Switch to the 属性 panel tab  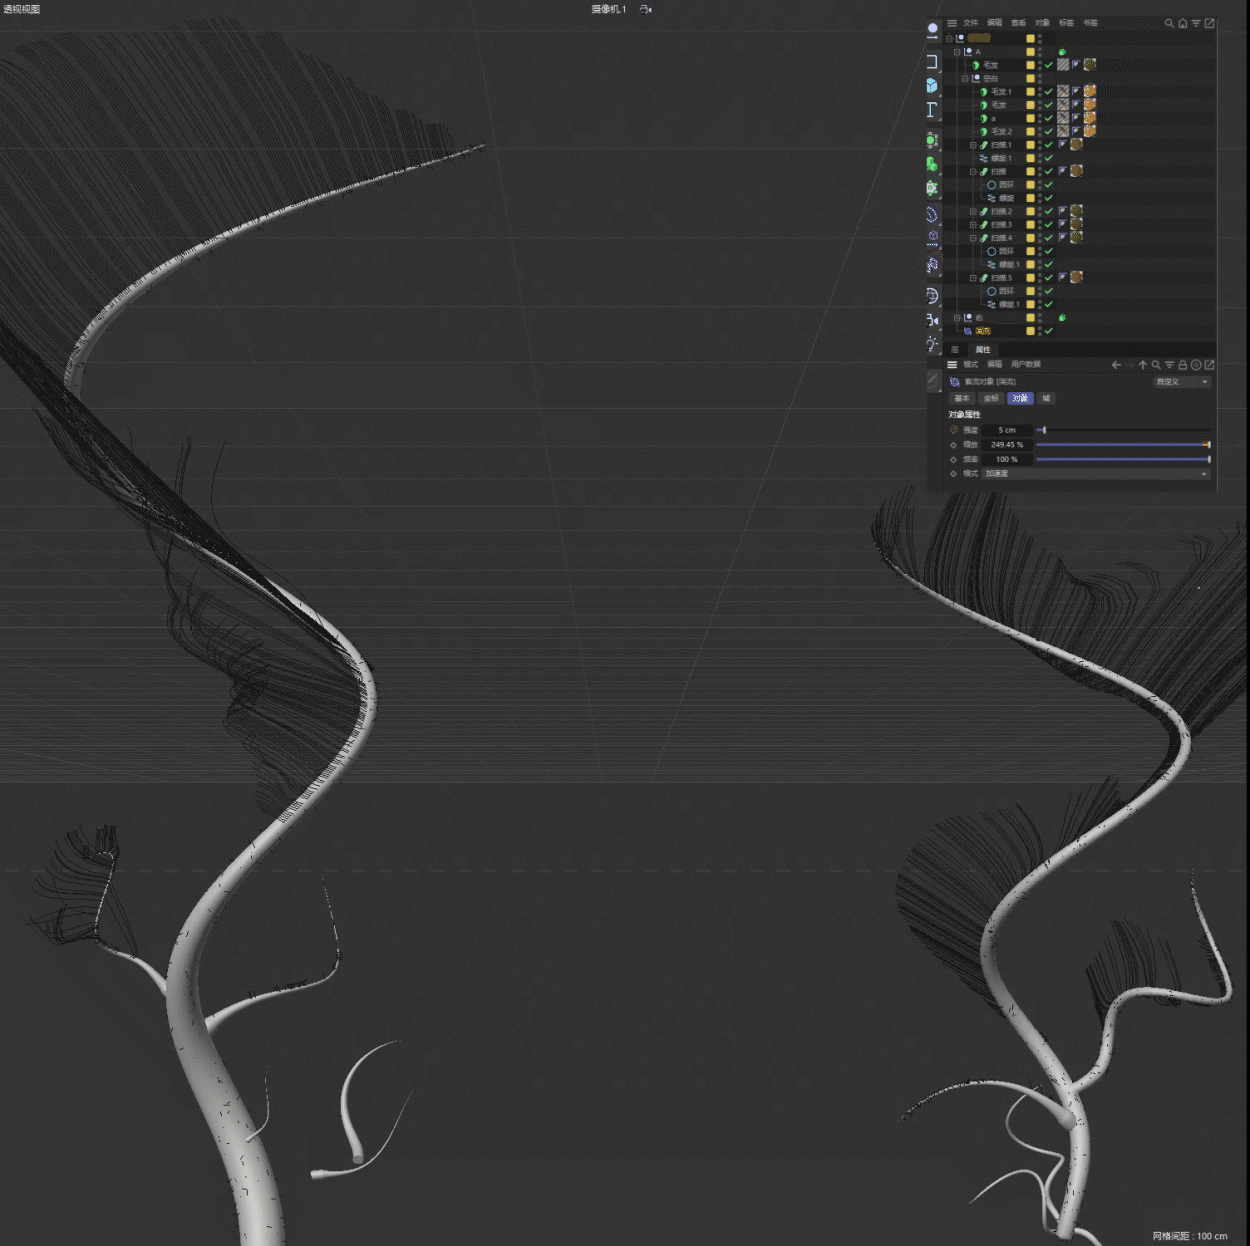point(983,350)
